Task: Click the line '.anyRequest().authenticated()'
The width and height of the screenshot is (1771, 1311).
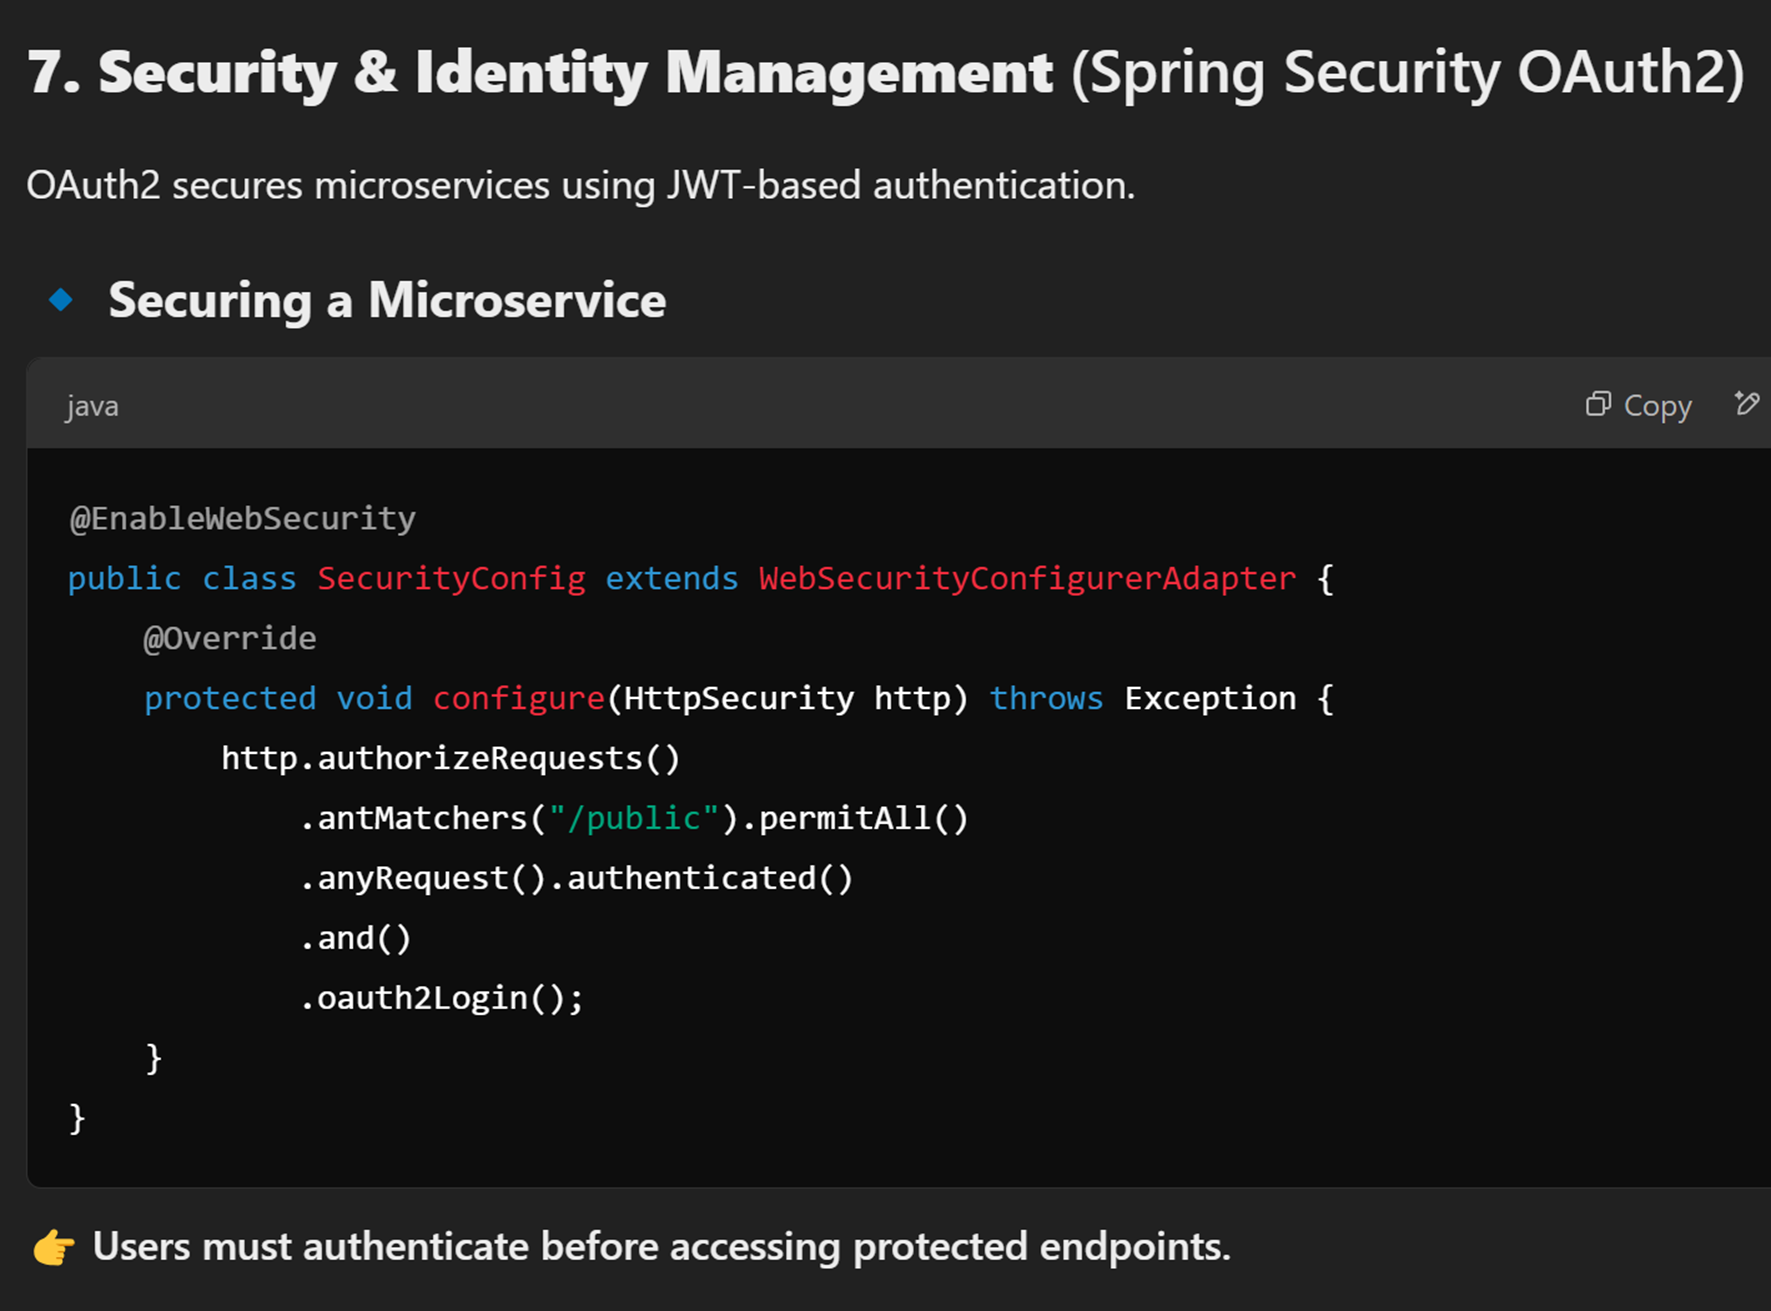Action: coord(577,878)
